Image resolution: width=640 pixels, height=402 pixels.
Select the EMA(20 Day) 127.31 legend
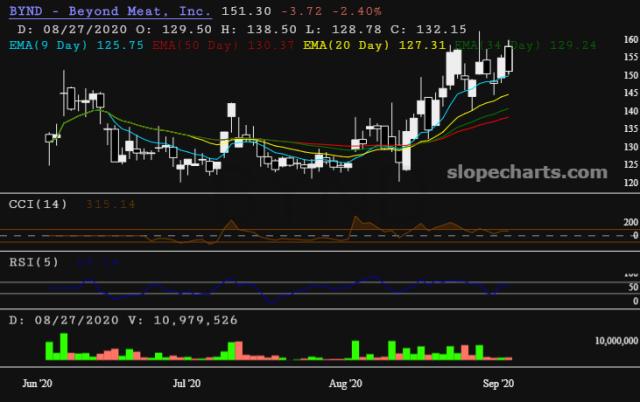click(374, 45)
